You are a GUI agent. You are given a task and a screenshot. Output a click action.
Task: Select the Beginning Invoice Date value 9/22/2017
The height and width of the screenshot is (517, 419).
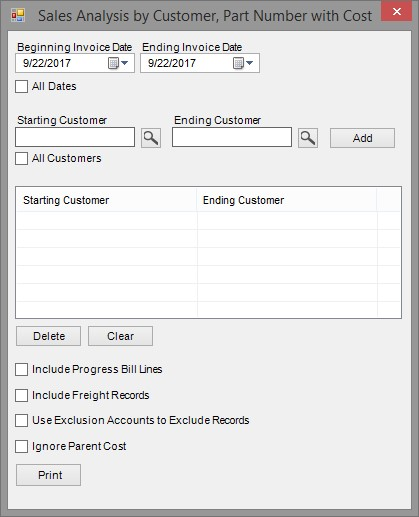[x=47, y=63]
